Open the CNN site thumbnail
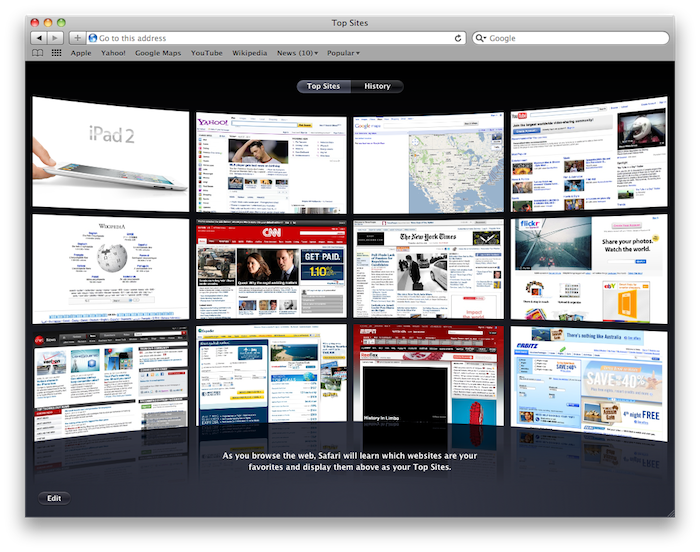700x552 pixels. click(271, 269)
